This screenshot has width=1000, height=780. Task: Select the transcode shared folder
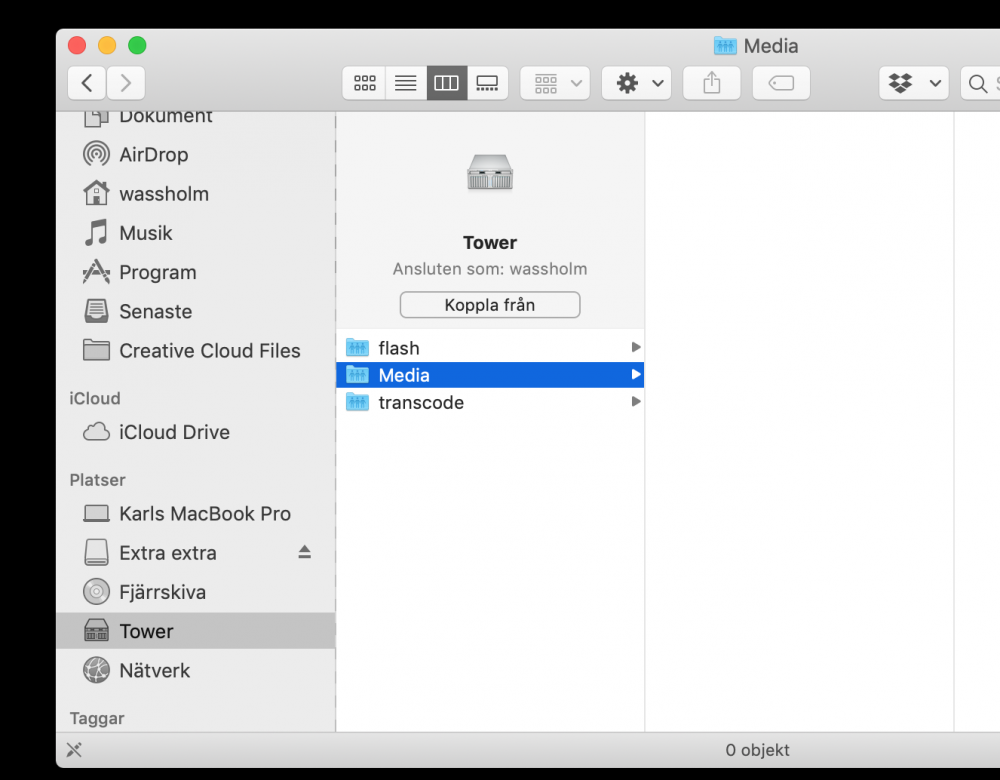(490, 402)
